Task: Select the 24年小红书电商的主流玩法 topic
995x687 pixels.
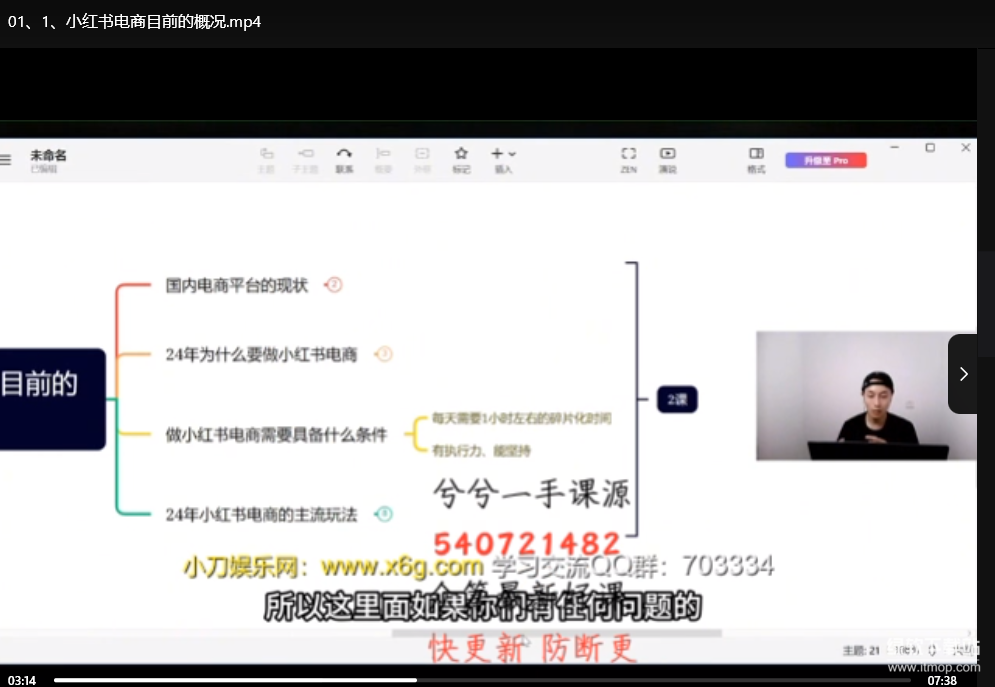Action: 261,514
